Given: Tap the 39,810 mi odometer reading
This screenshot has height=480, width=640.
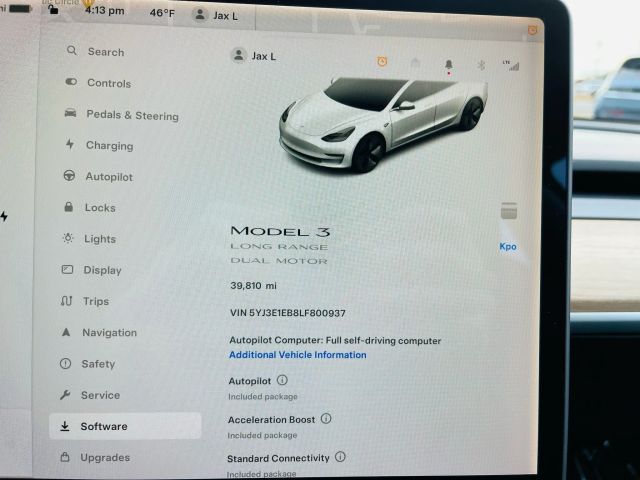Looking at the screenshot, I should [253, 285].
